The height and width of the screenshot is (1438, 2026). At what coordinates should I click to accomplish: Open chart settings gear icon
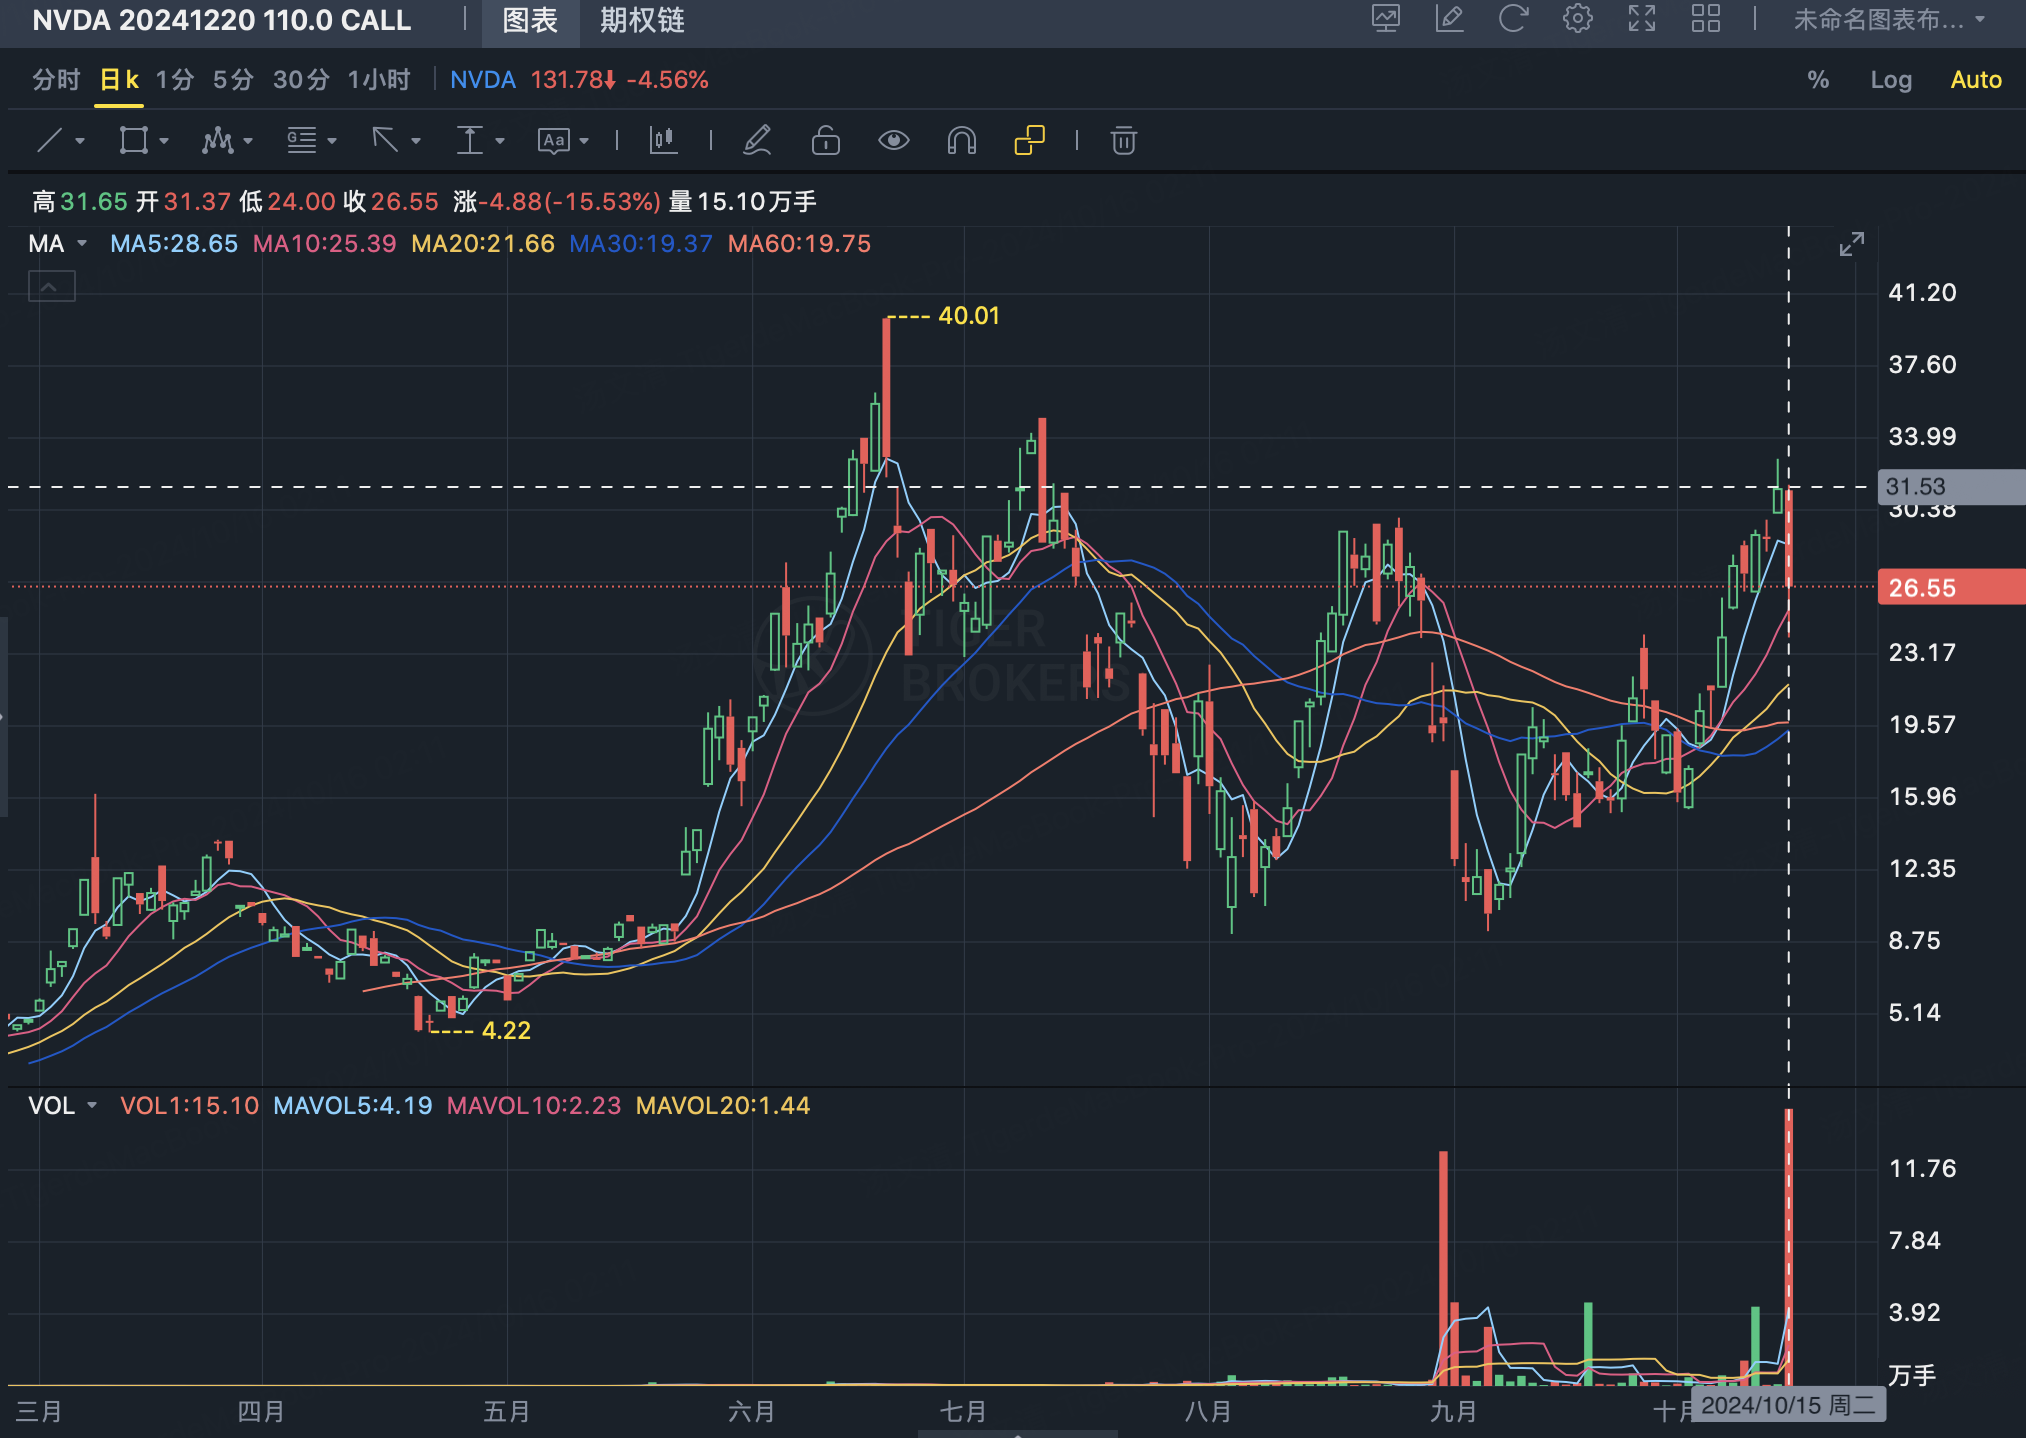1577,19
